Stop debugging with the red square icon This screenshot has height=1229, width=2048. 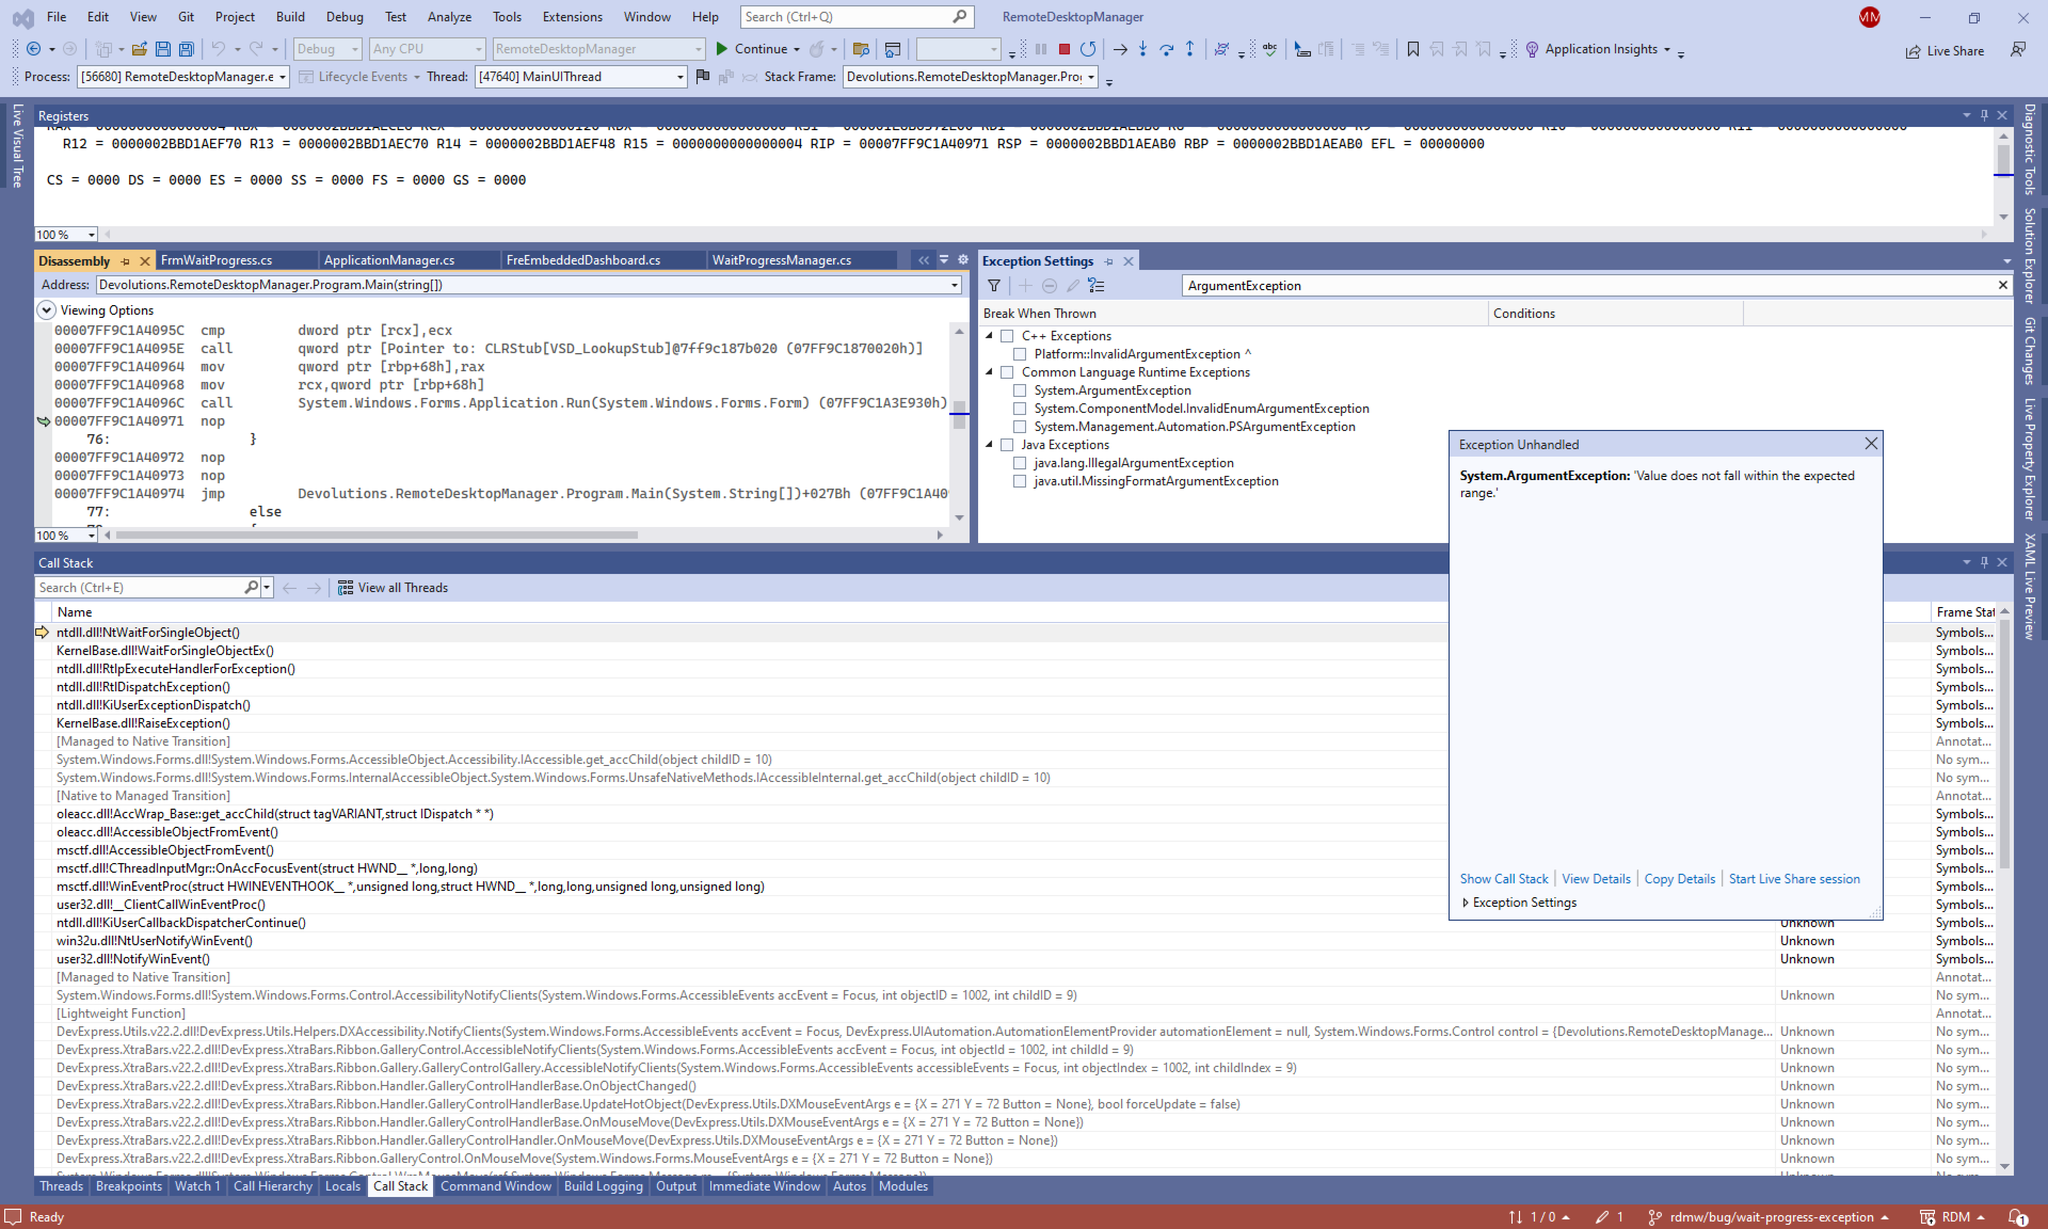tap(1064, 49)
